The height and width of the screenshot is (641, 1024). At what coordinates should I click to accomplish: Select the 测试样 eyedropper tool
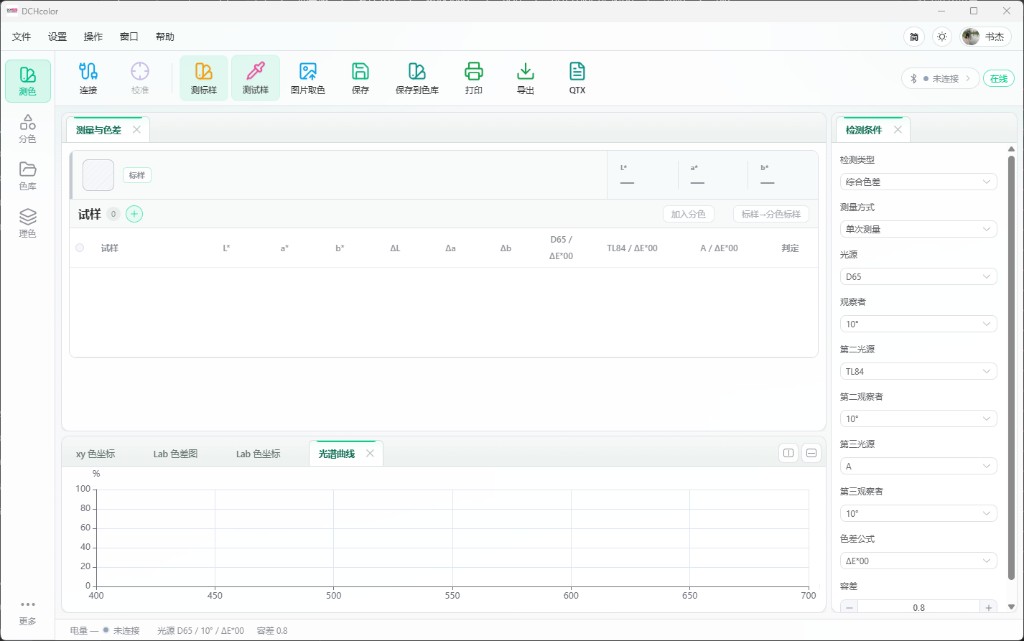(x=255, y=78)
